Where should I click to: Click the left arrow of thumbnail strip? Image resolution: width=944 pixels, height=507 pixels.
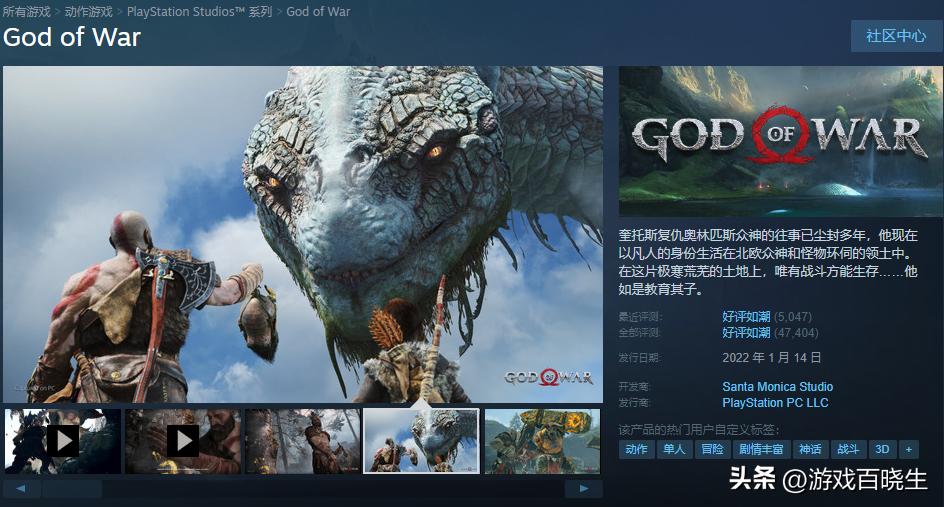click(x=21, y=488)
